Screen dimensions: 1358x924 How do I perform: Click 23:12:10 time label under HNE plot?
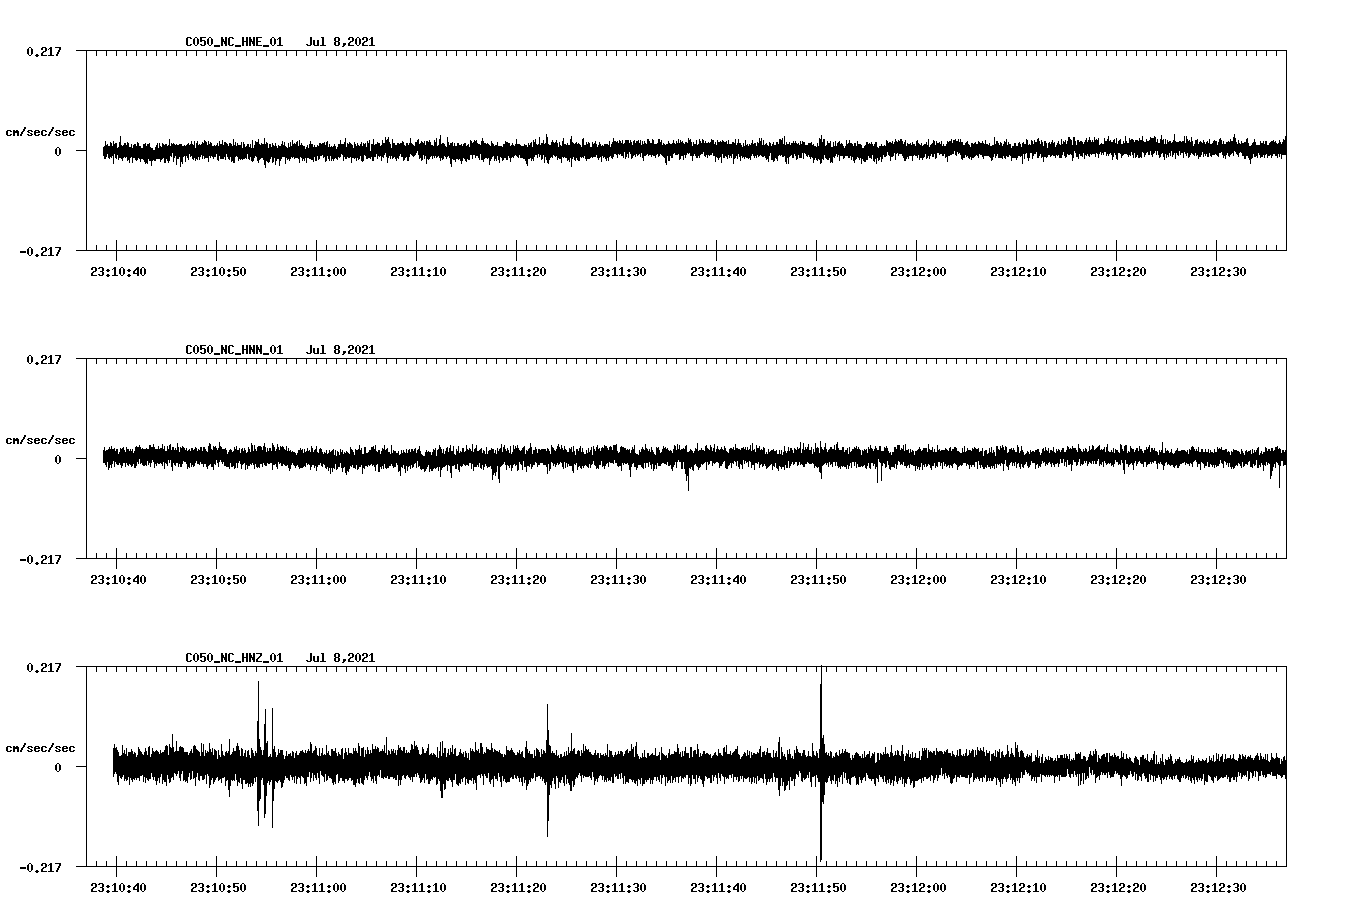tap(1018, 271)
